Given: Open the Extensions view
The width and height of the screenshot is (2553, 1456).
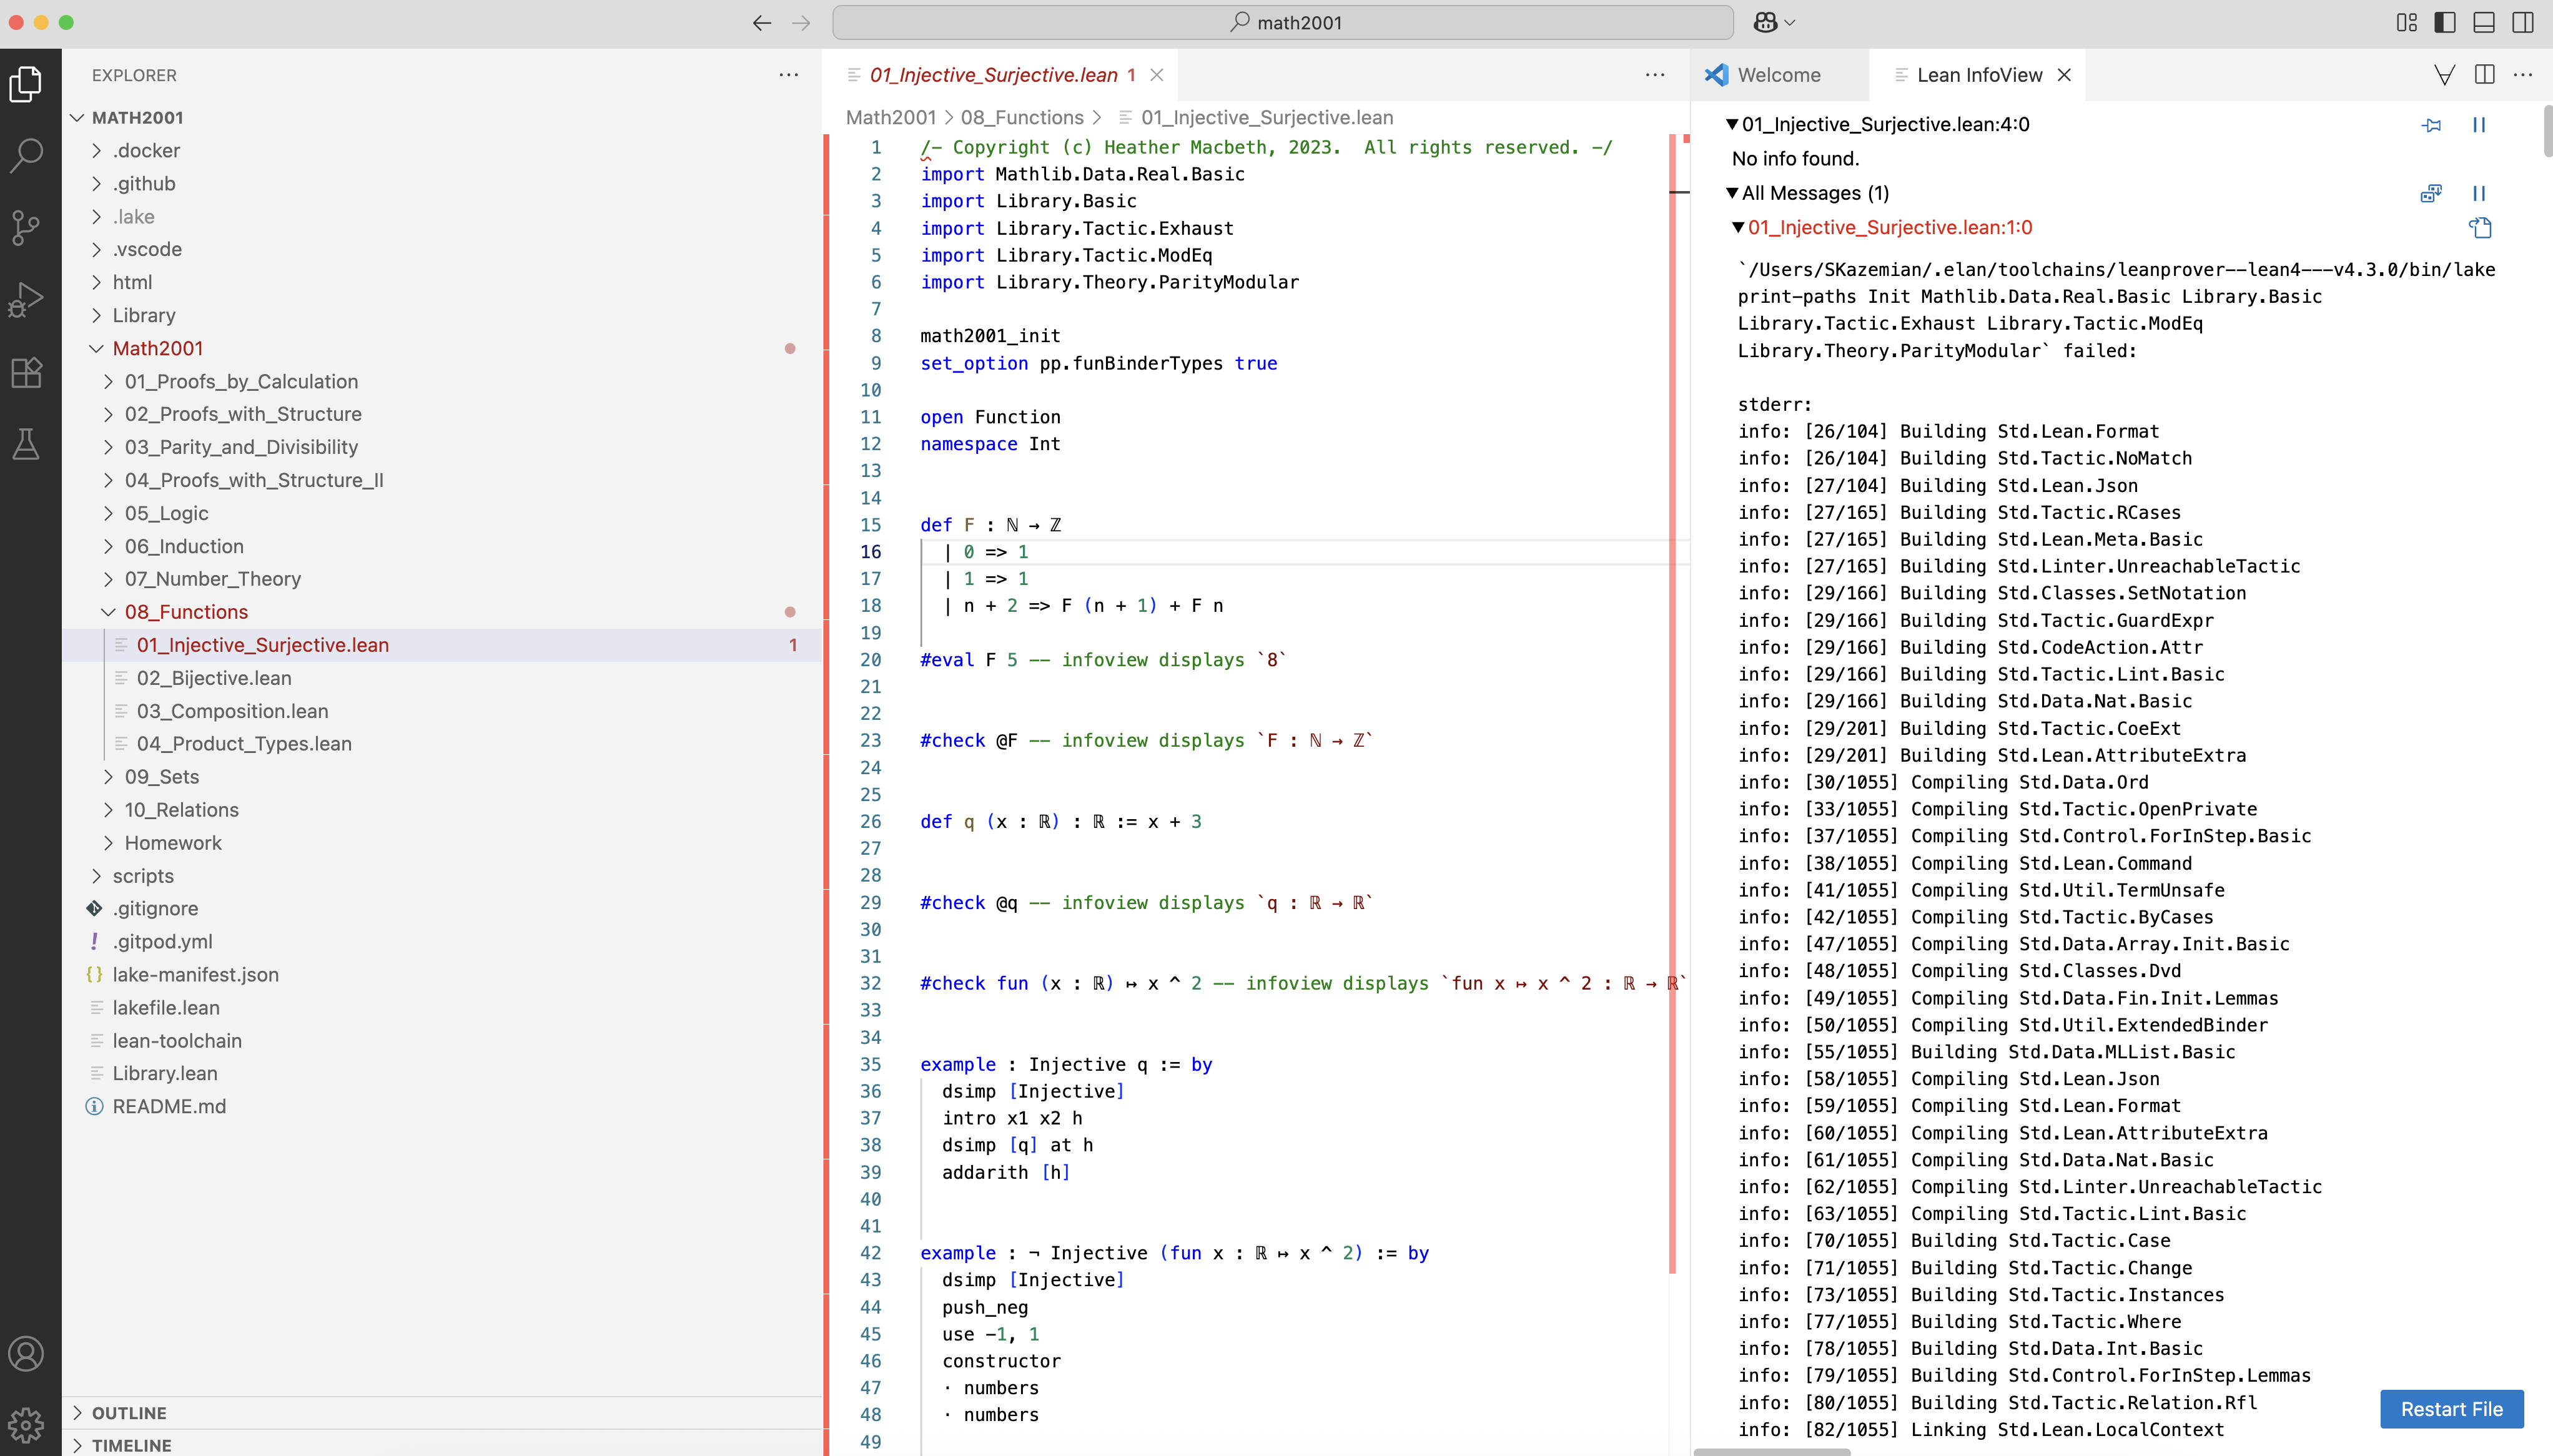Looking at the screenshot, I should [x=26, y=372].
